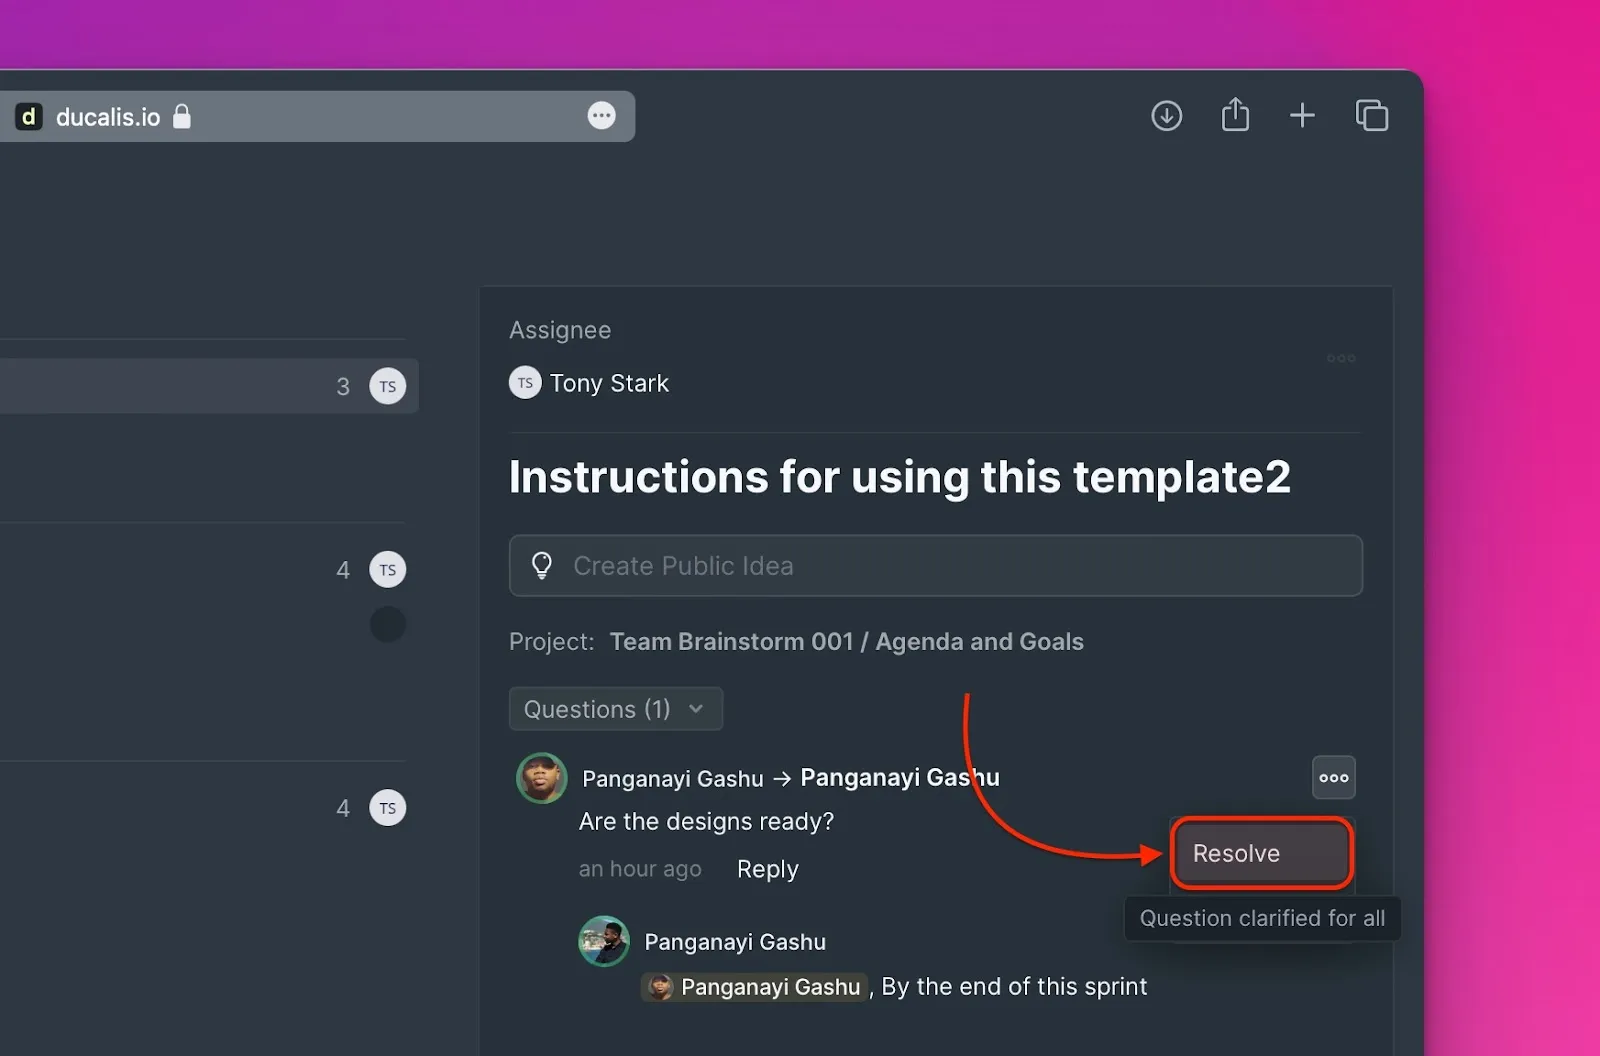
Task: Click the TS avatar beside number 3
Action: point(388,386)
